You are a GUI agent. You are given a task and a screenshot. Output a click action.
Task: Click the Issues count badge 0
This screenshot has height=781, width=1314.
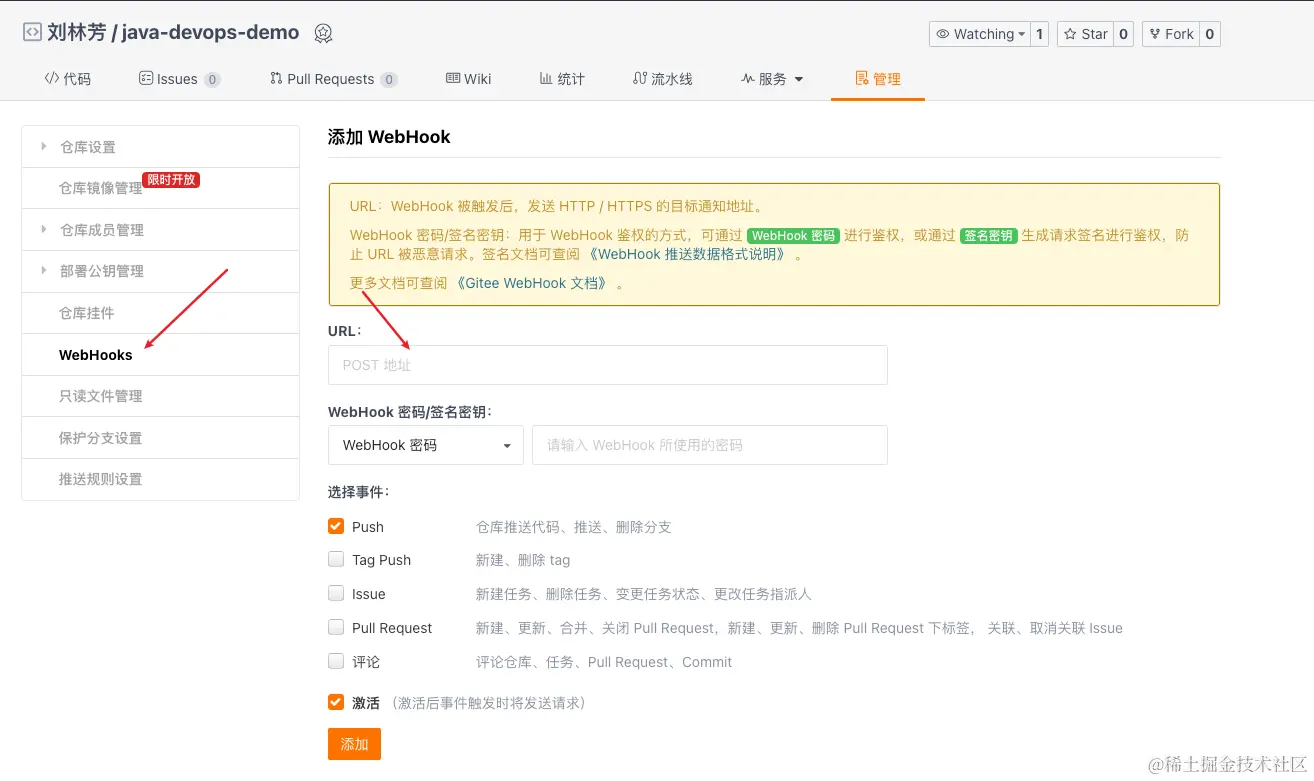click(x=213, y=80)
